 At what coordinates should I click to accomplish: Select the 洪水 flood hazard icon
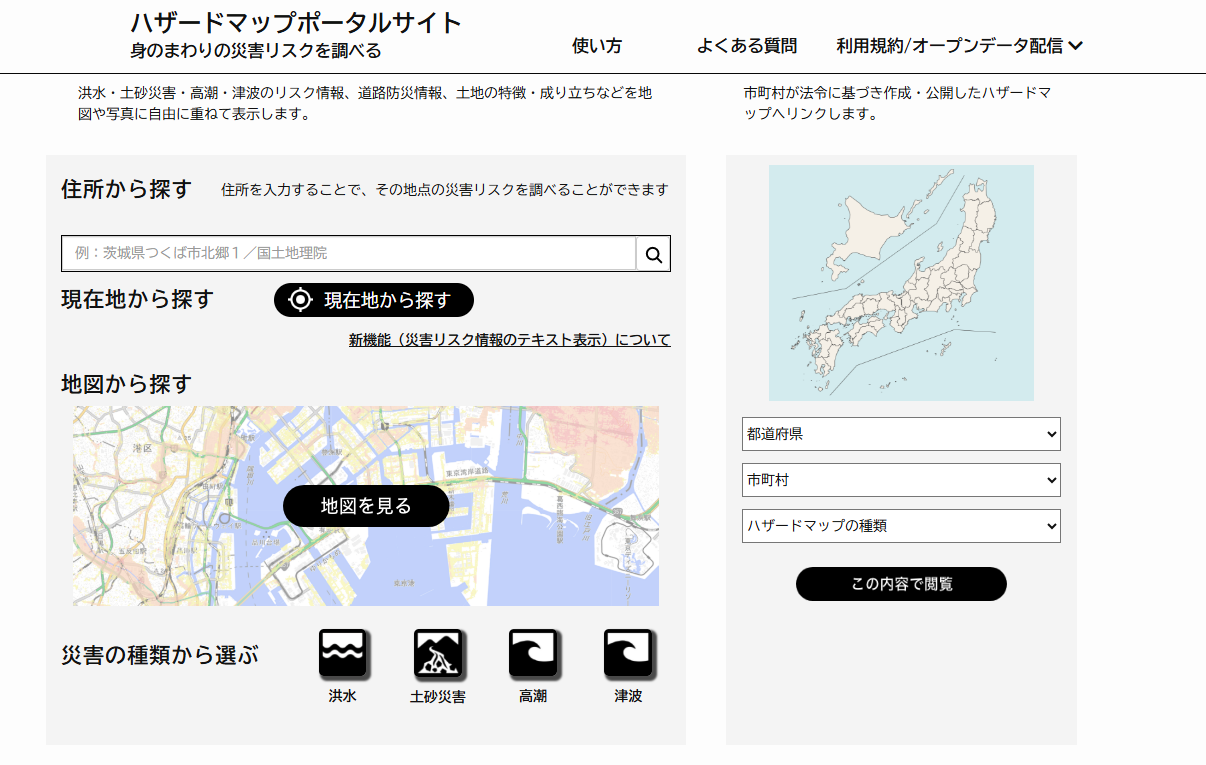click(x=343, y=655)
